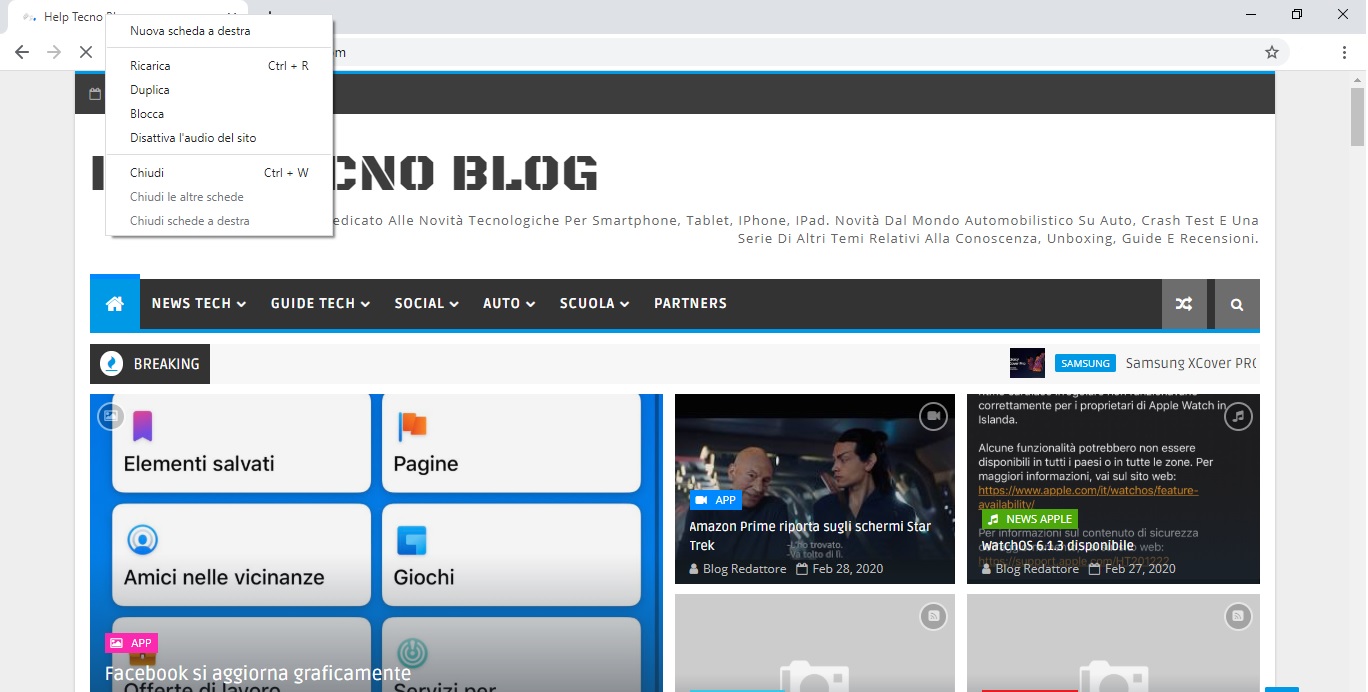Click the page vertical scrollbar thumb
The image size is (1368, 692).
pos(1357,118)
